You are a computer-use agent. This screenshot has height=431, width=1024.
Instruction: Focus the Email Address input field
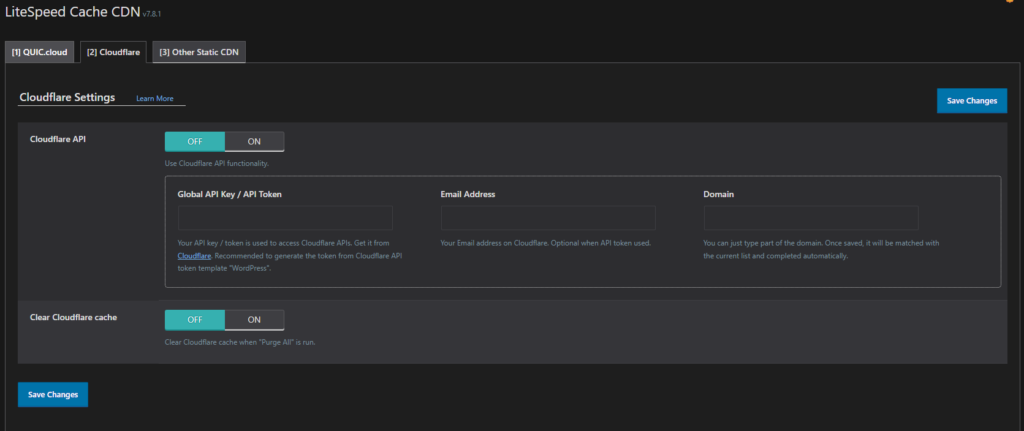548,217
